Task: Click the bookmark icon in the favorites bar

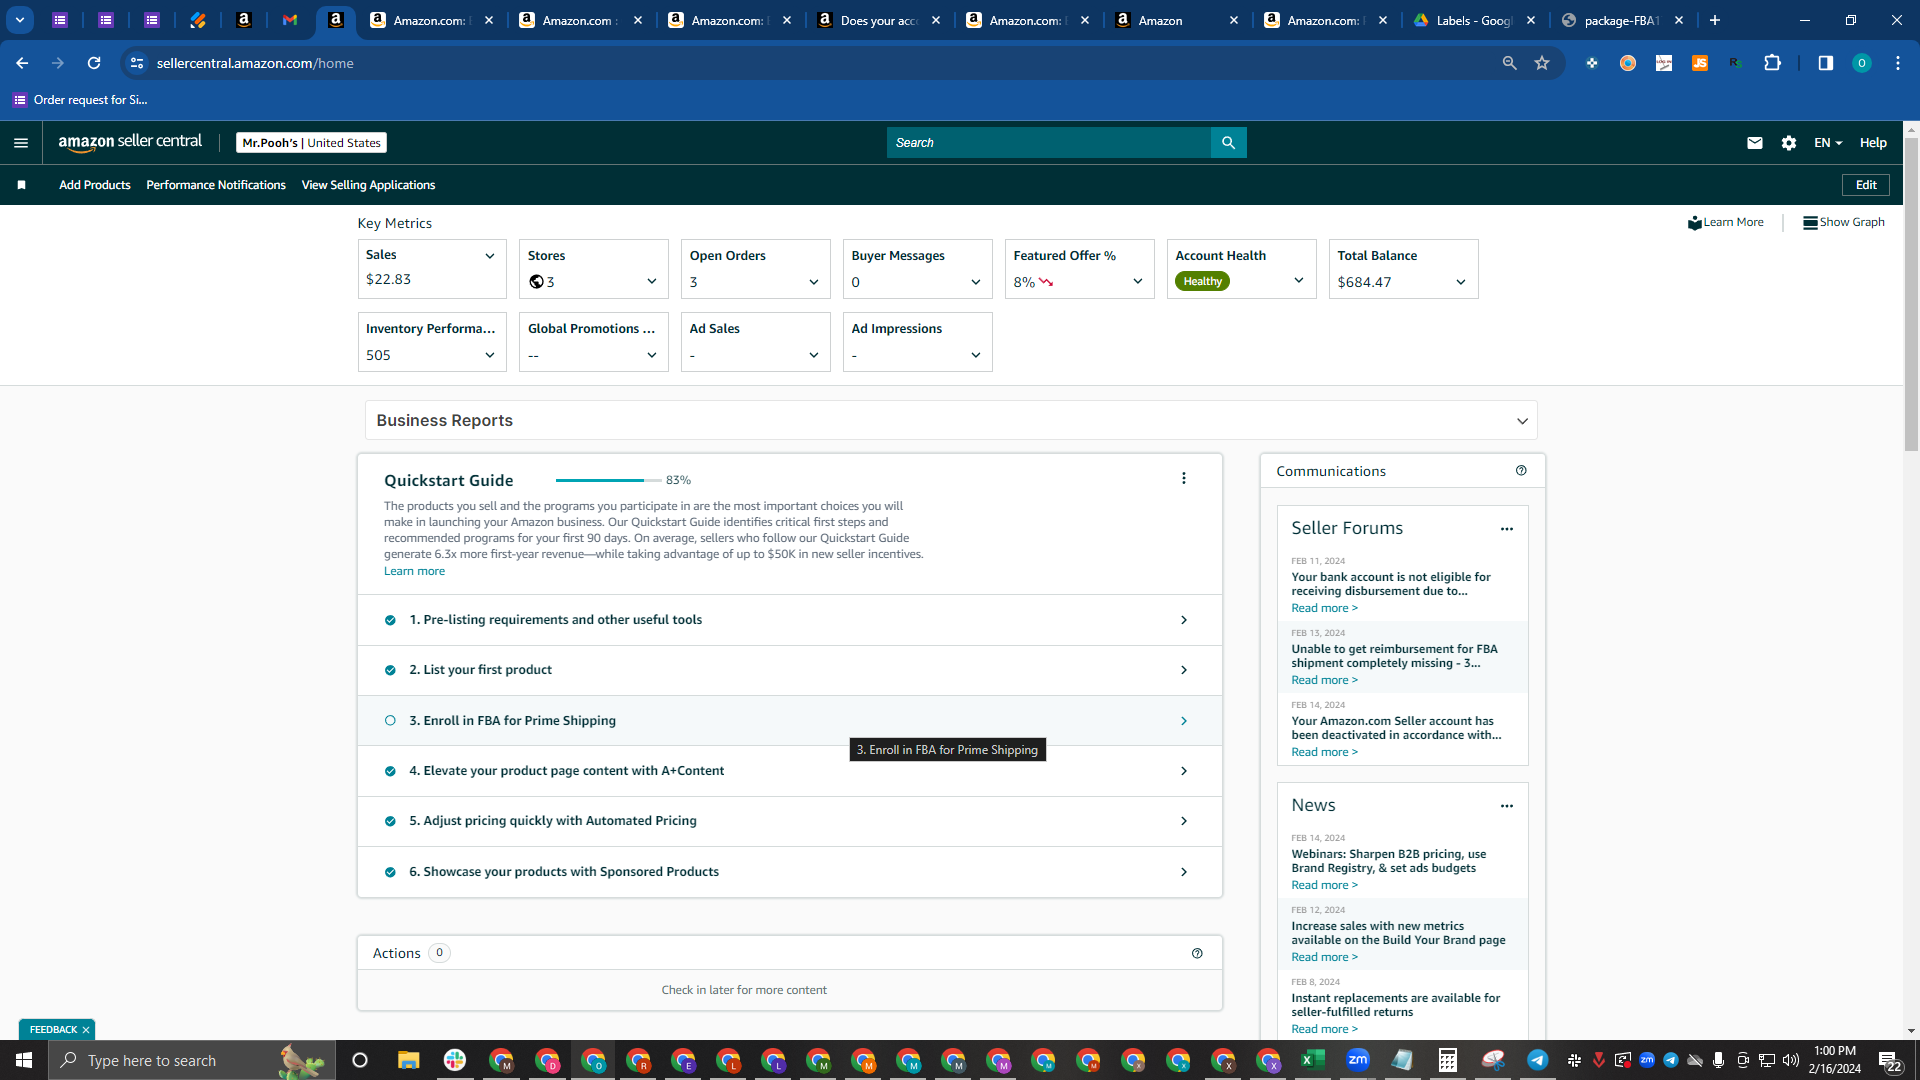Action: [x=21, y=185]
